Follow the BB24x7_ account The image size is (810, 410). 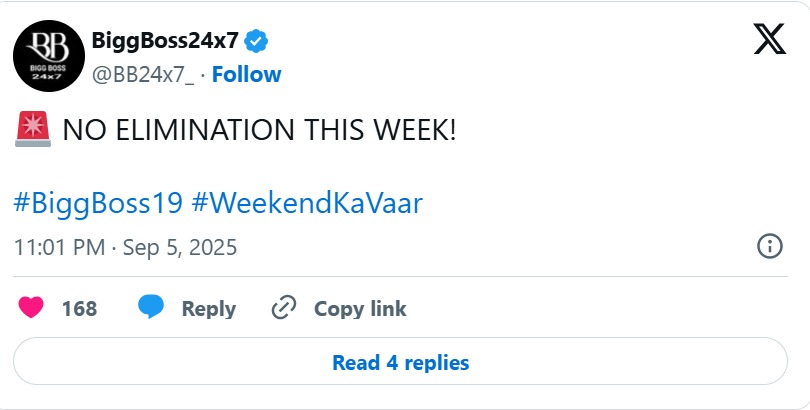pos(246,74)
